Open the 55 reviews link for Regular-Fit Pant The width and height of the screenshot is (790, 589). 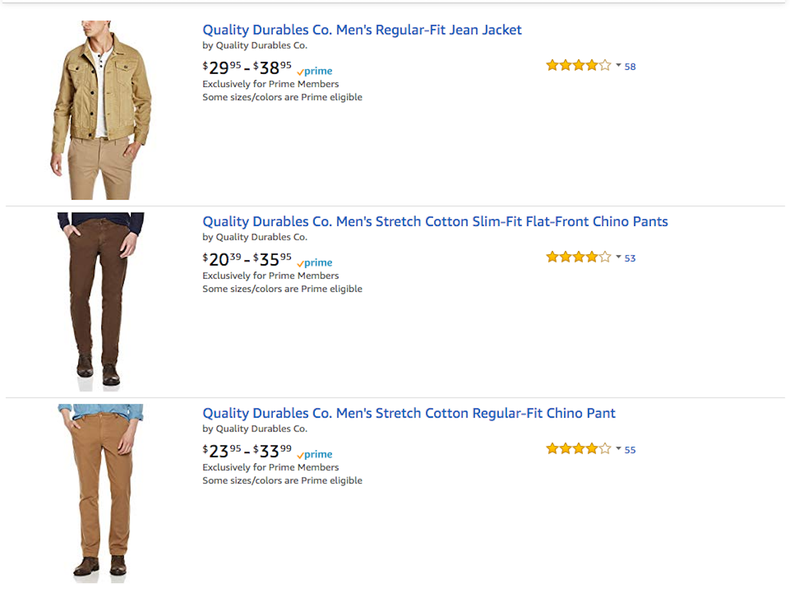pos(630,450)
